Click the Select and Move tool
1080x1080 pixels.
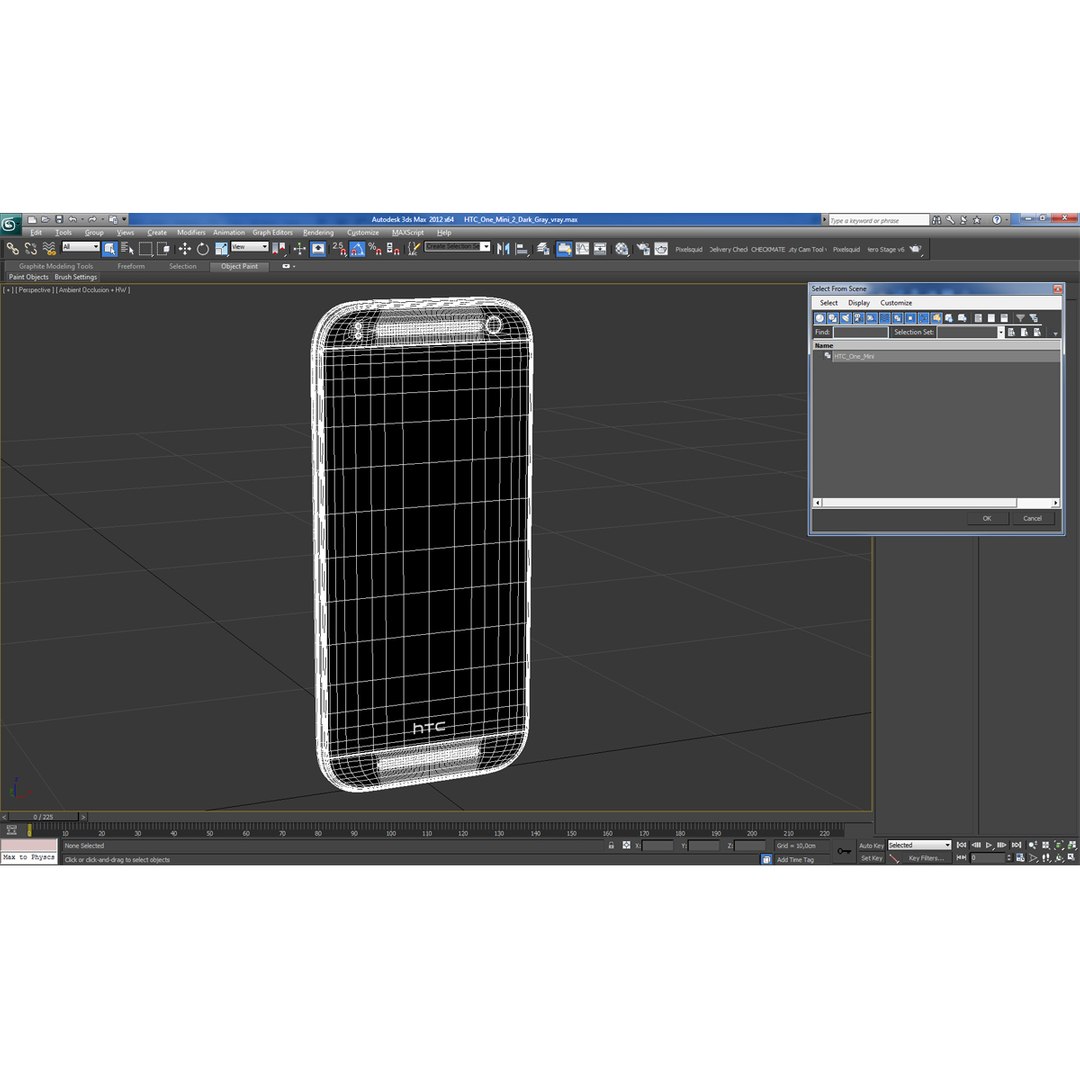[185, 249]
